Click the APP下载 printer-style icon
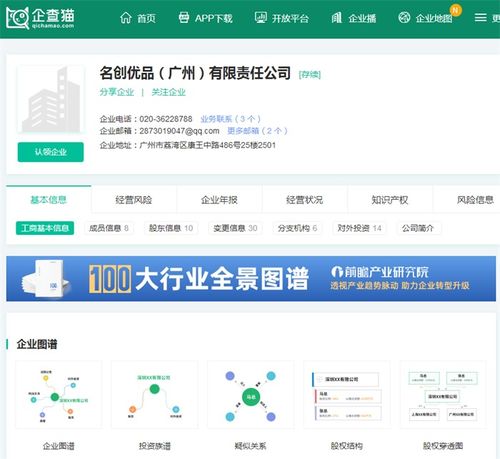The width and height of the screenshot is (500, 459). (x=184, y=18)
